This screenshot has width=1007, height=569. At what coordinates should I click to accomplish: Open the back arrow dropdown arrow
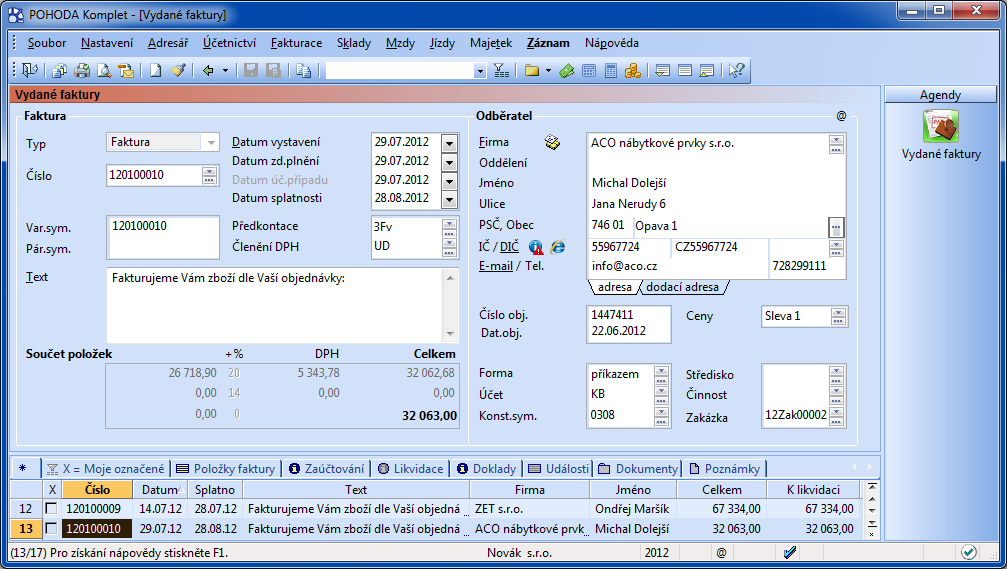click(x=225, y=70)
